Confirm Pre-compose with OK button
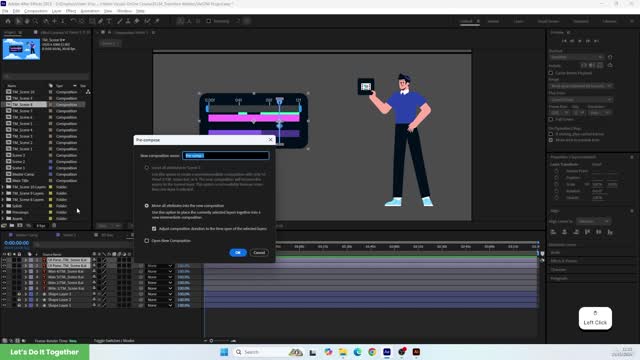 [238, 253]
